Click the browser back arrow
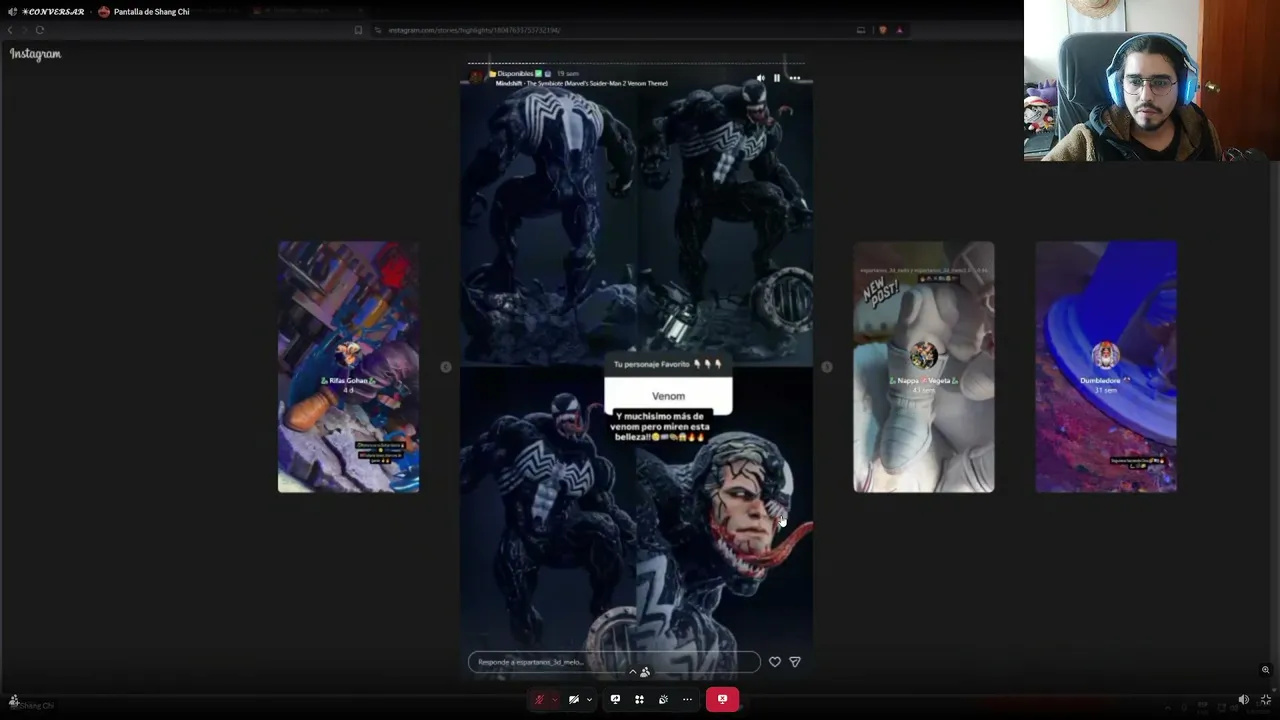This screenshot has height=720, width=1280. [10, 30]
